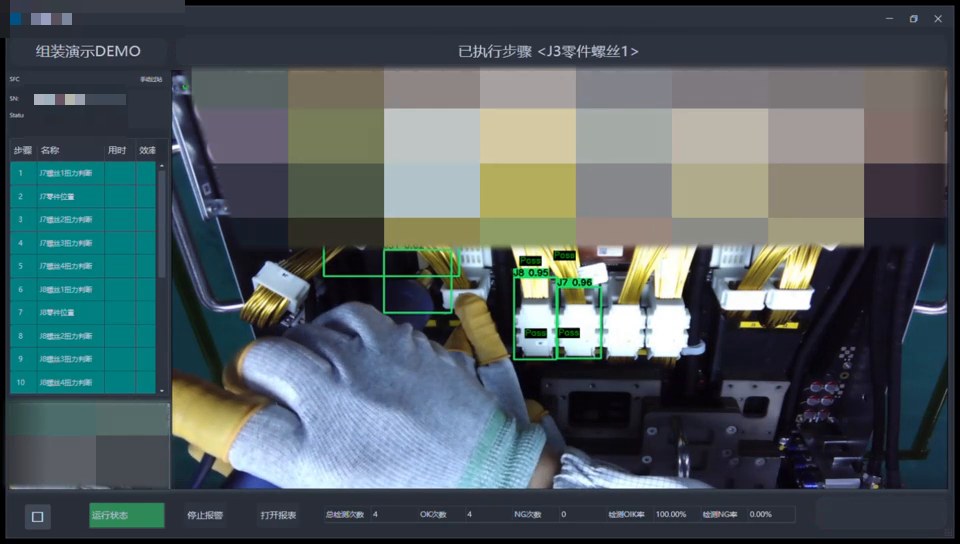Viewport: 960px width, 544px height.
Task: Select step 2 row J7零件位置
Action: coord(83,196)
